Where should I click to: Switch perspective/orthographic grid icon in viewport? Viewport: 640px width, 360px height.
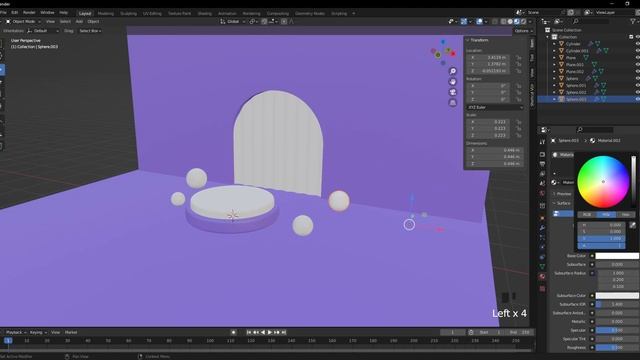(x=453, y=103)
